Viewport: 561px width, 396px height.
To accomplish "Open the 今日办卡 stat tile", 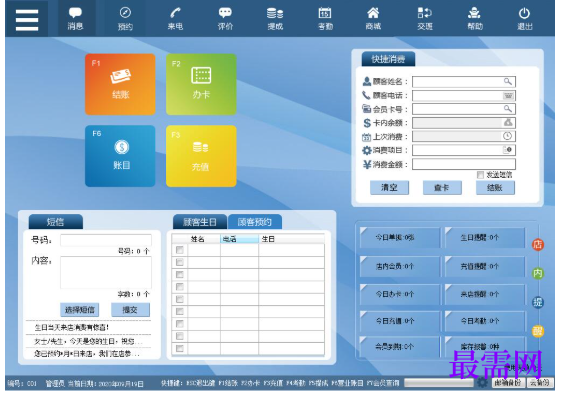I will tap(399, 294).
